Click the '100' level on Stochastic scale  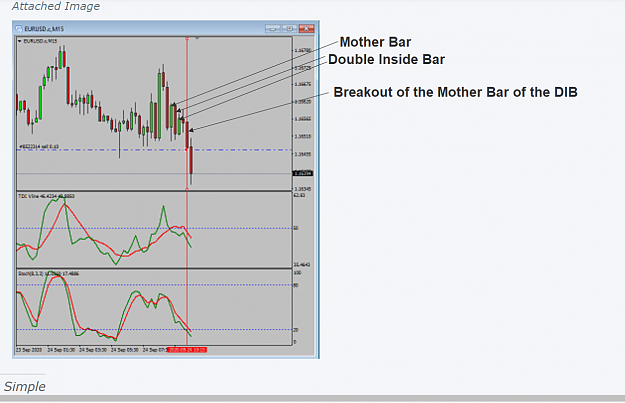(x=297, y=273)
